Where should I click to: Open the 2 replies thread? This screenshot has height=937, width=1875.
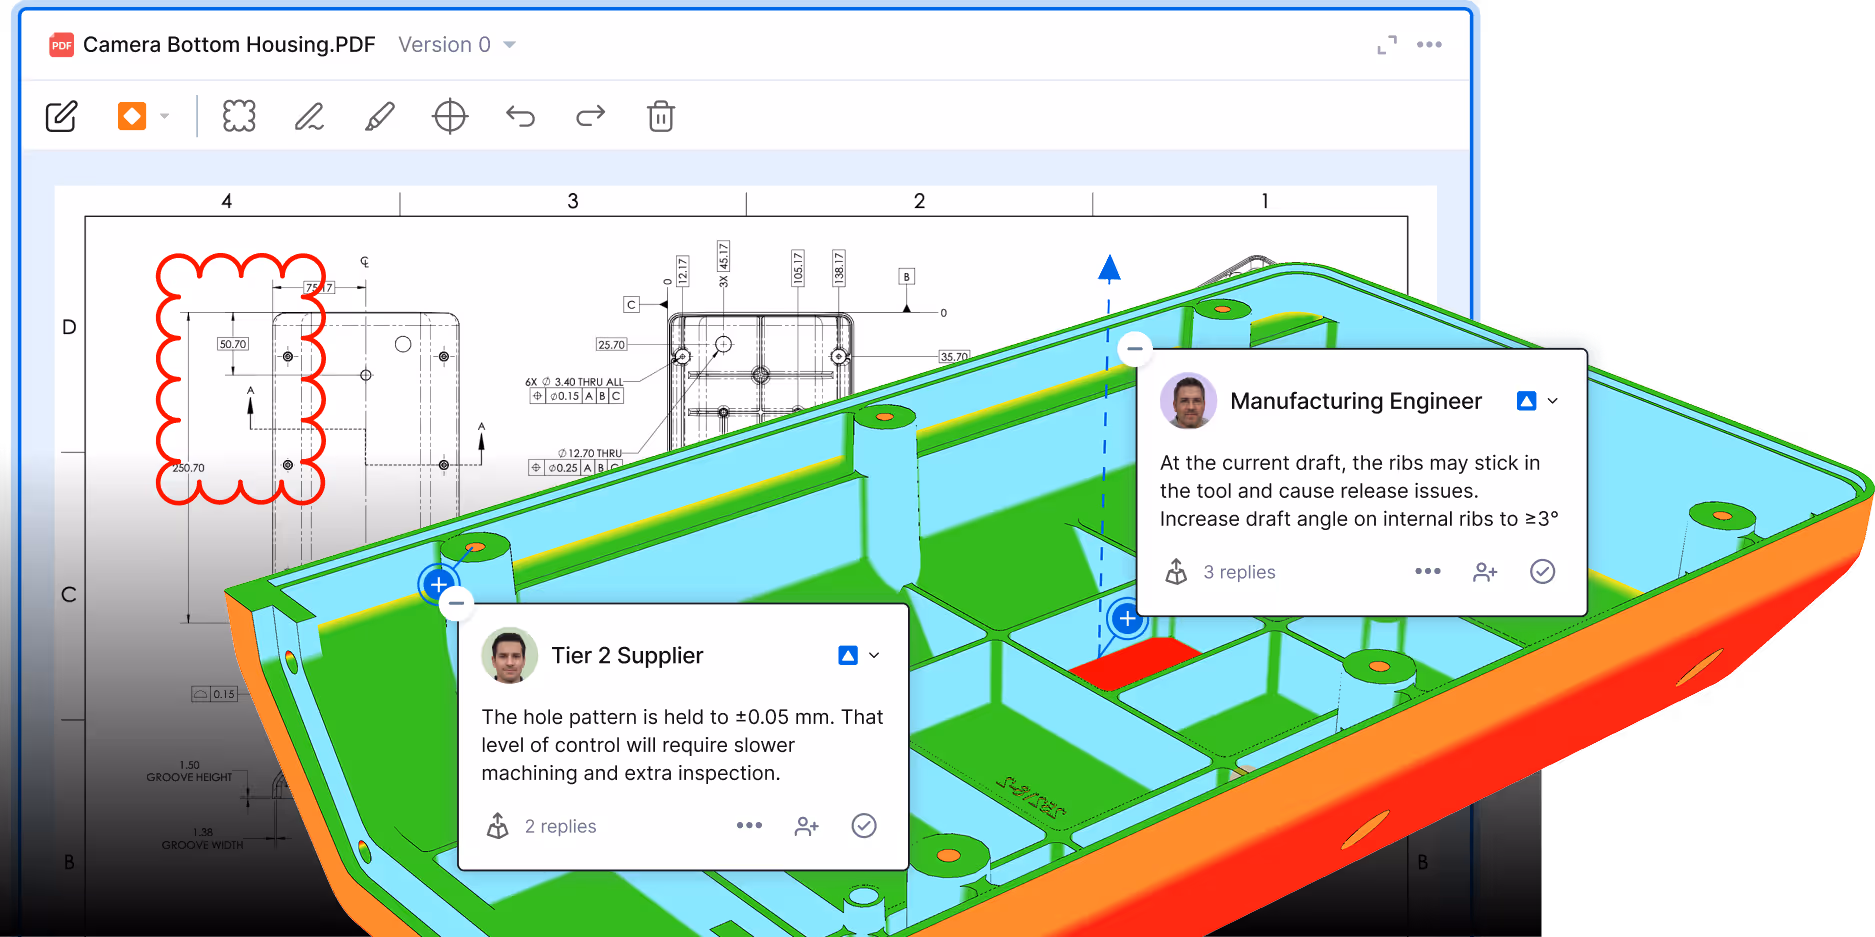click(x=560, y=826)
